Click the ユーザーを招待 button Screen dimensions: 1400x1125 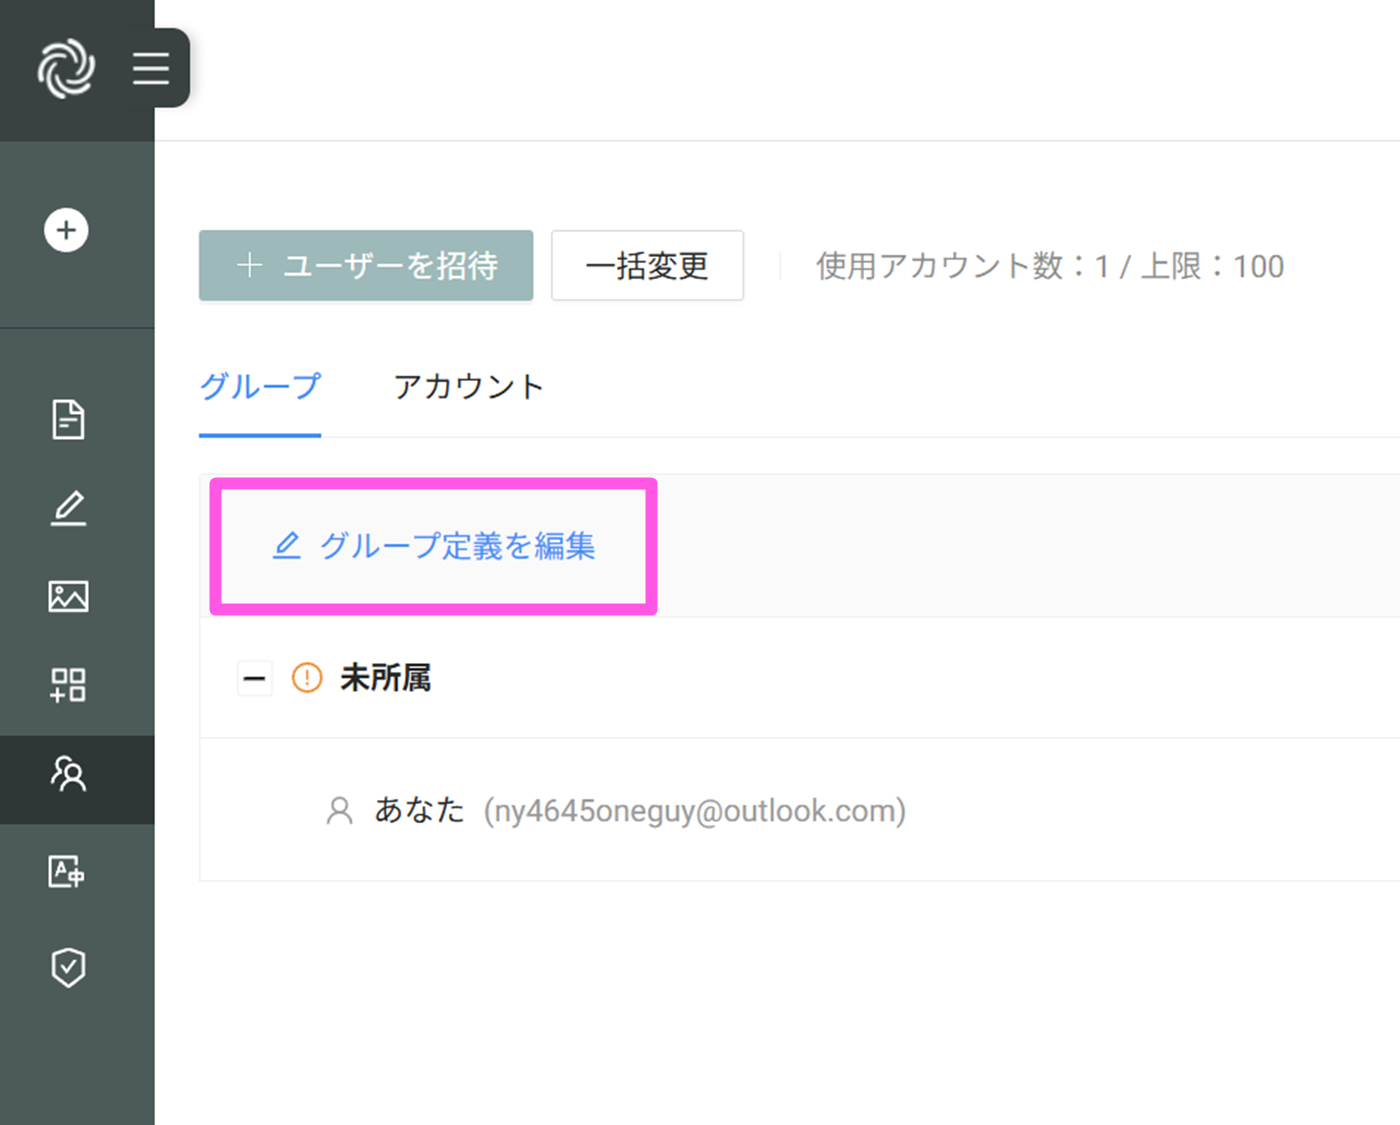[366, 266]
